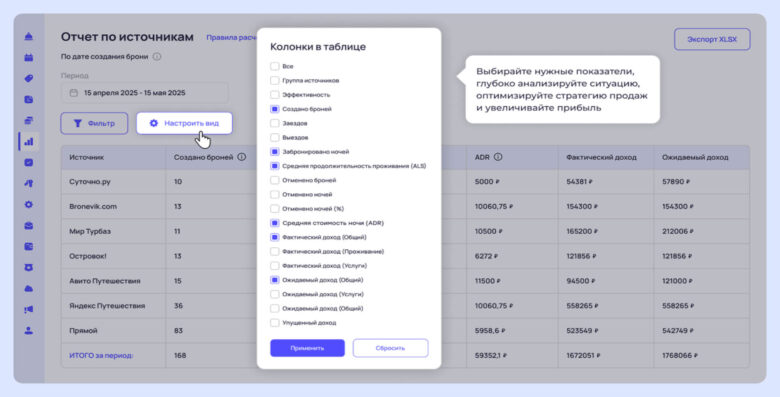Check Ожидаемый доход (Услуги) checkbox

pos(275,294)
